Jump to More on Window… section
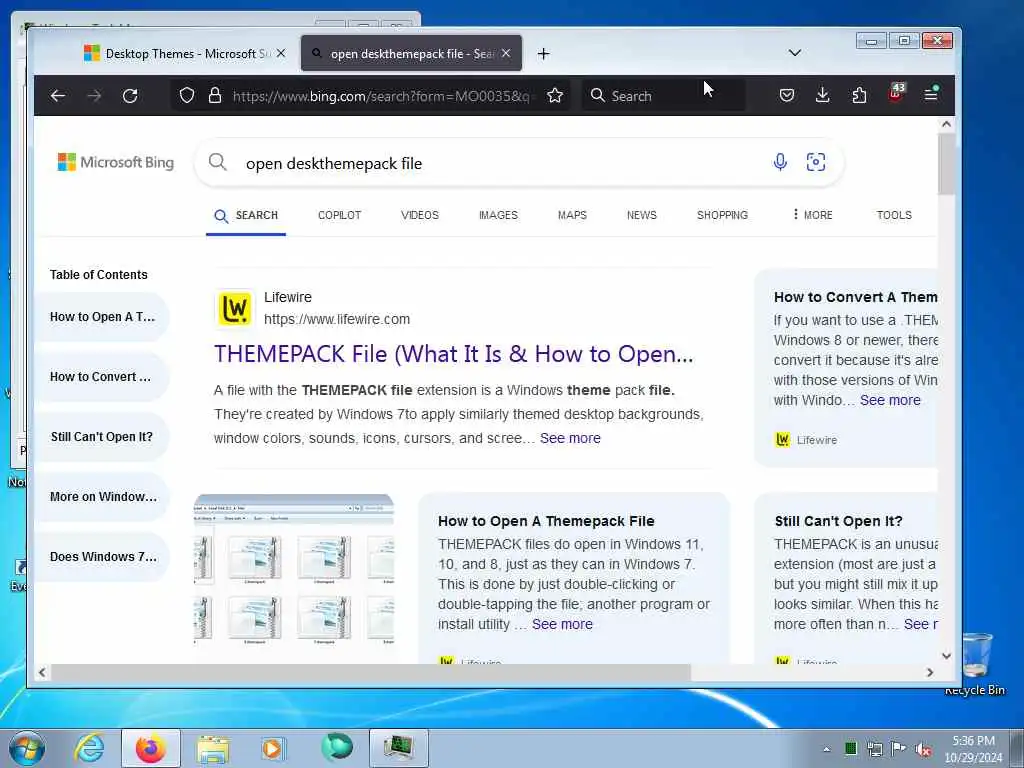Screen dimensions: 1024x768 (x=103, y=497)
